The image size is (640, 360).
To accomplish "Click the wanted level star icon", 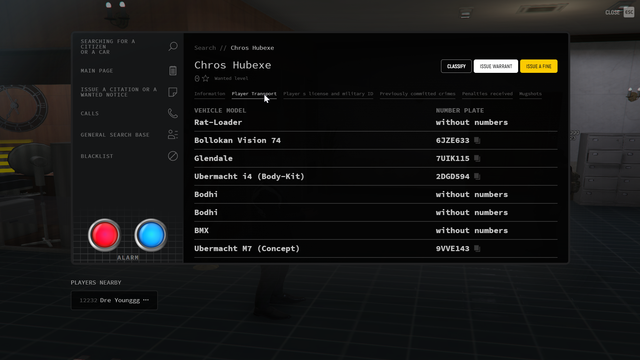I will (x=206, y=78).
